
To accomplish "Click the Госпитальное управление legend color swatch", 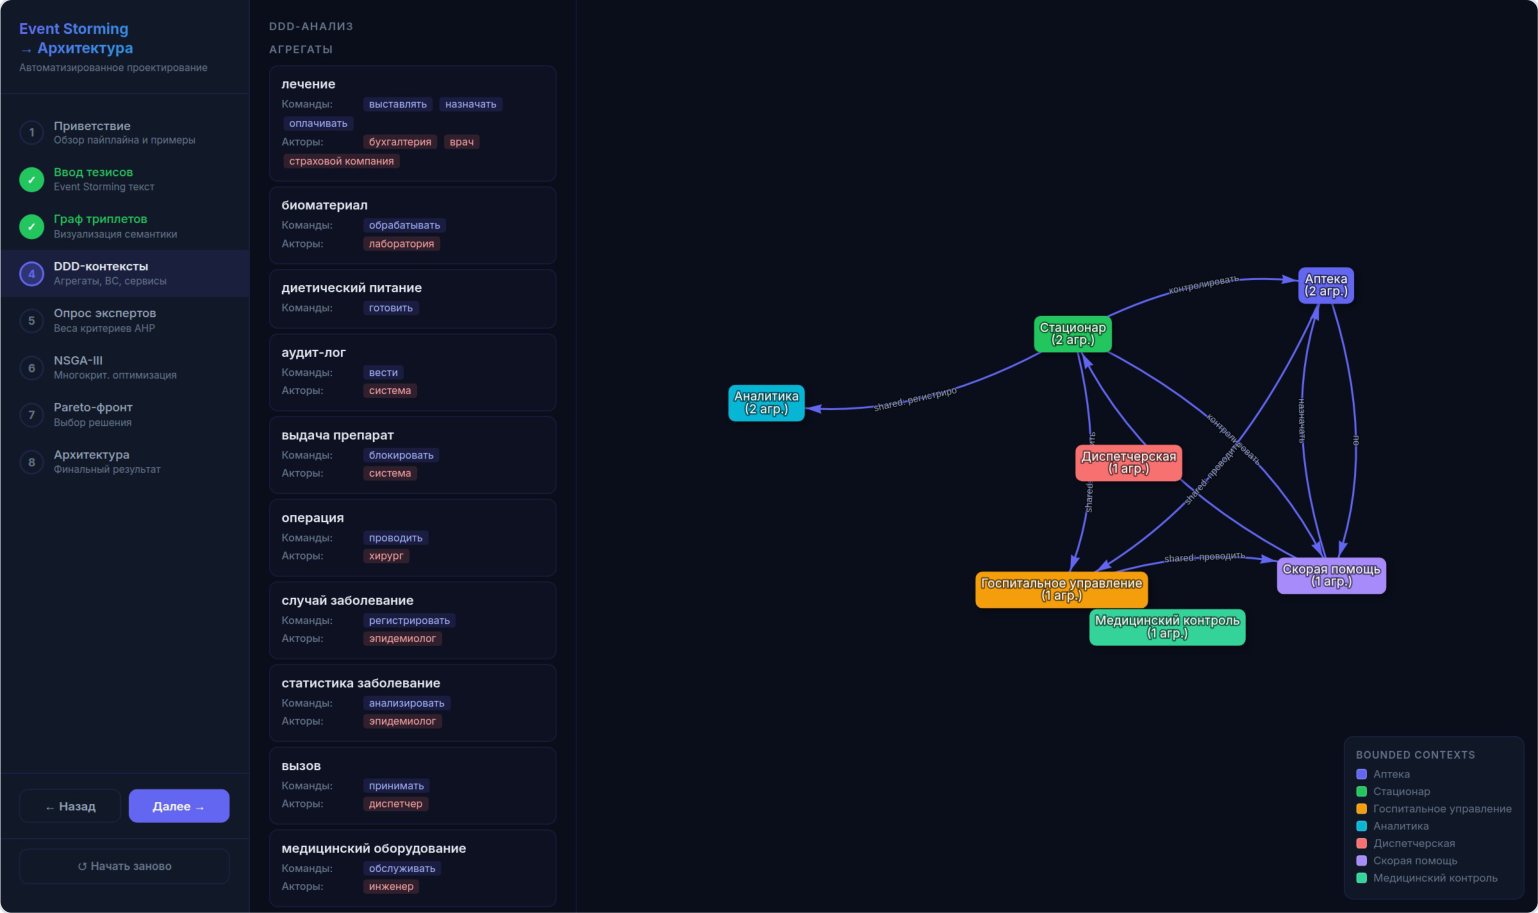I will 1361,809.
